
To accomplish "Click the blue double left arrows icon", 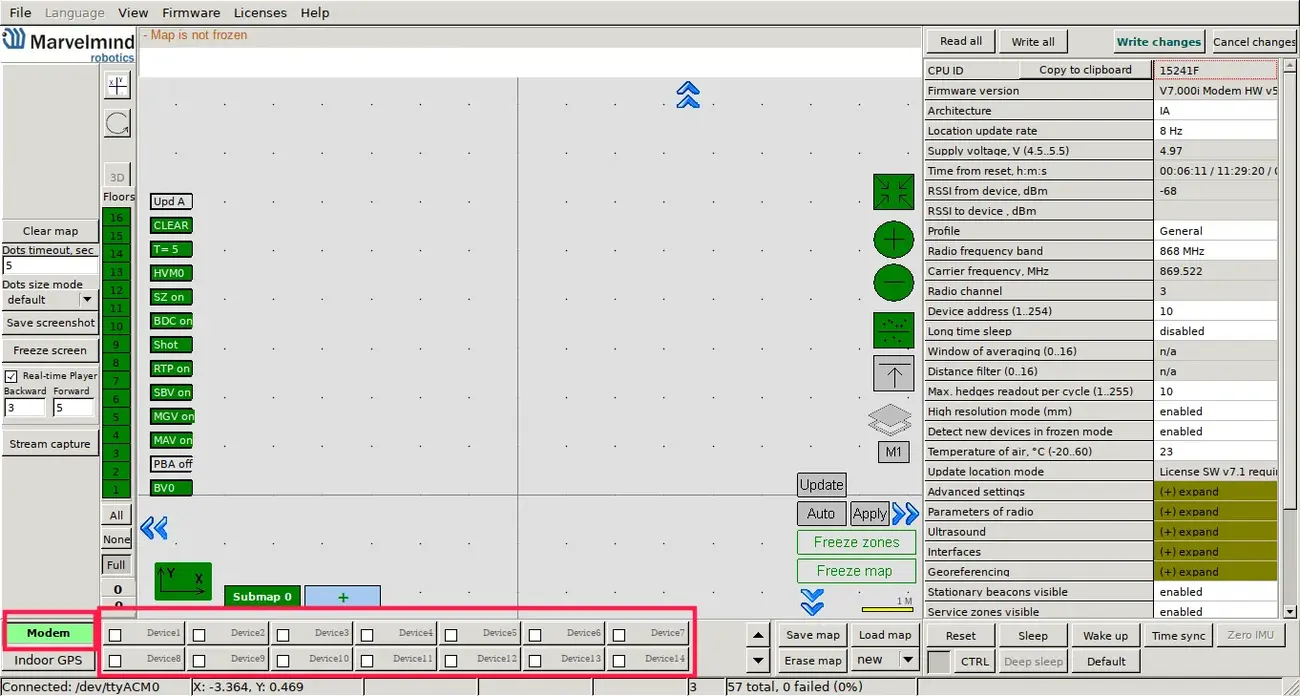I will 153,528.
